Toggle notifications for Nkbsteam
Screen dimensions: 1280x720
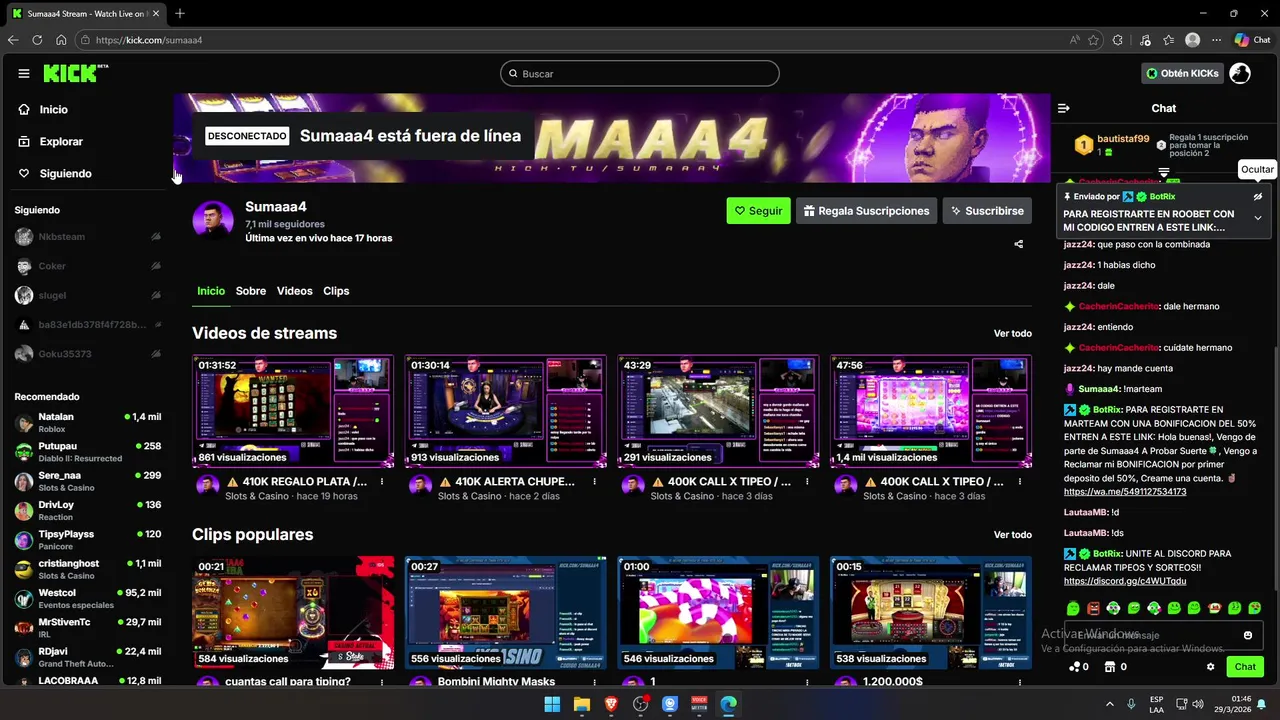[x=156, y=237]
